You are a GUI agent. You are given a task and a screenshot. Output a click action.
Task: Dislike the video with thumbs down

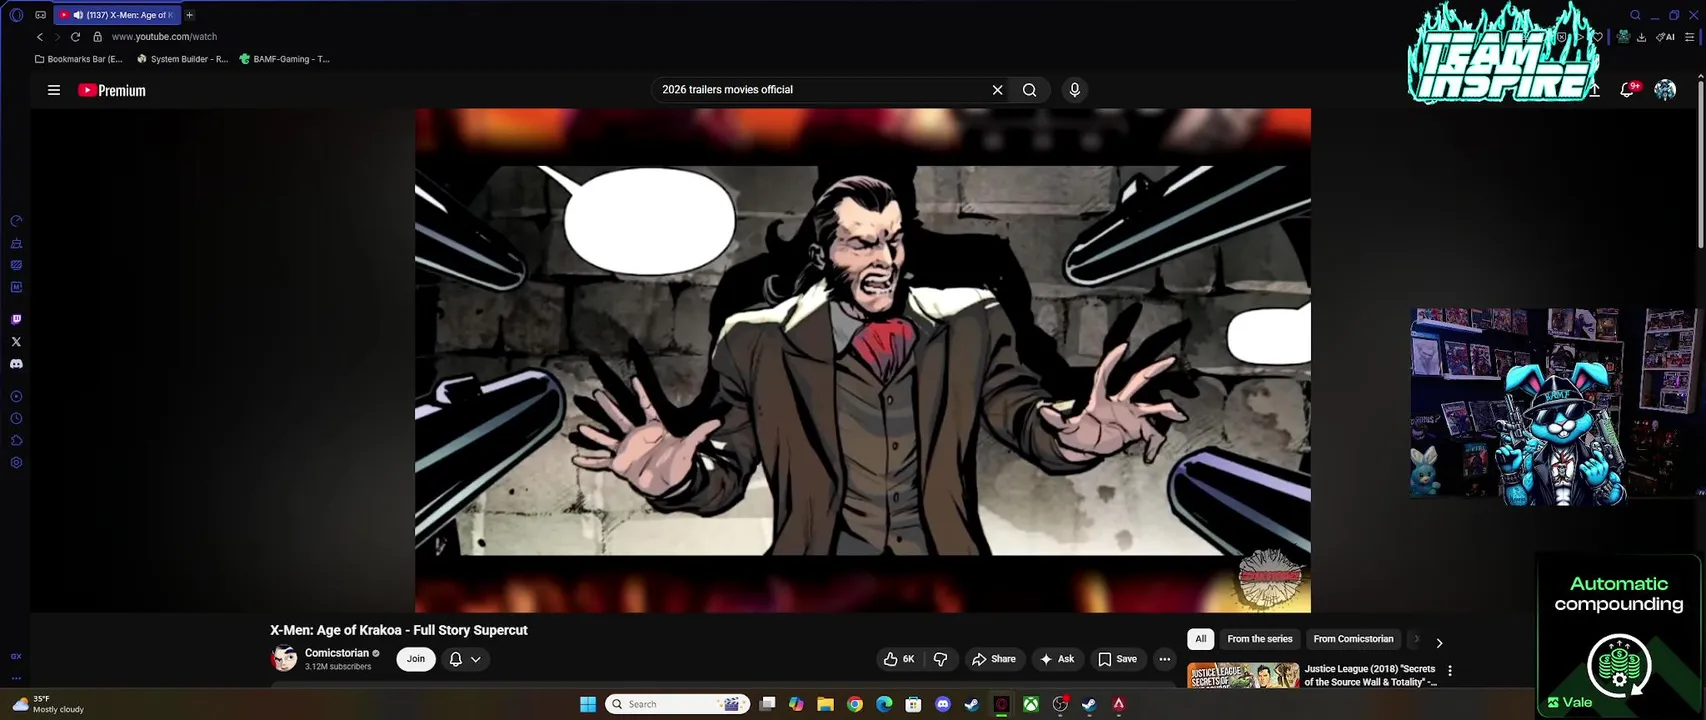click(x=940, y=659)
